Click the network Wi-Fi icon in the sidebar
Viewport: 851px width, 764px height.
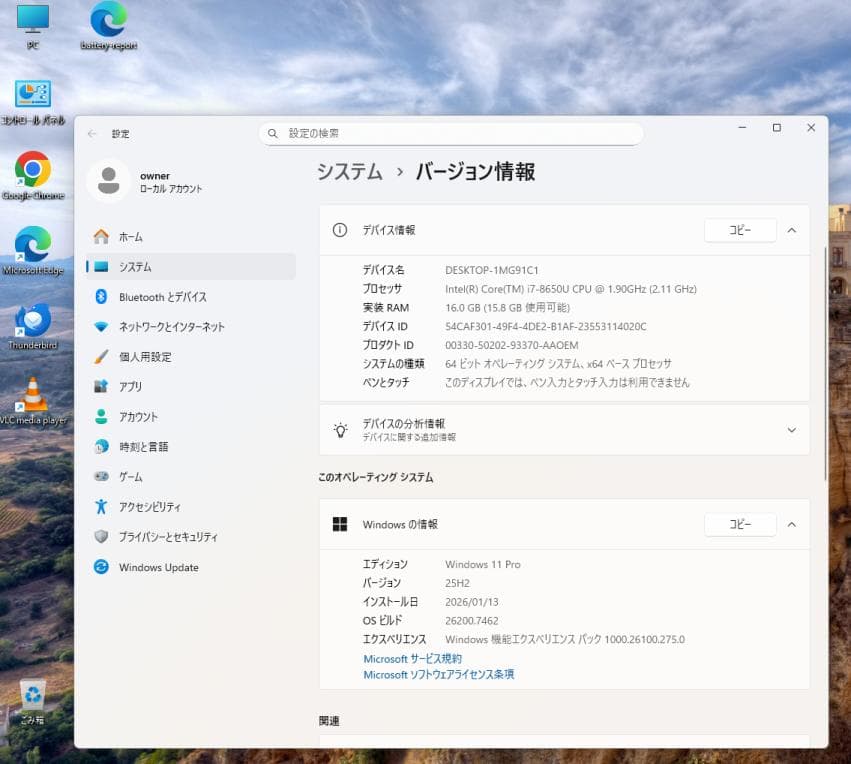pos(101,327)
